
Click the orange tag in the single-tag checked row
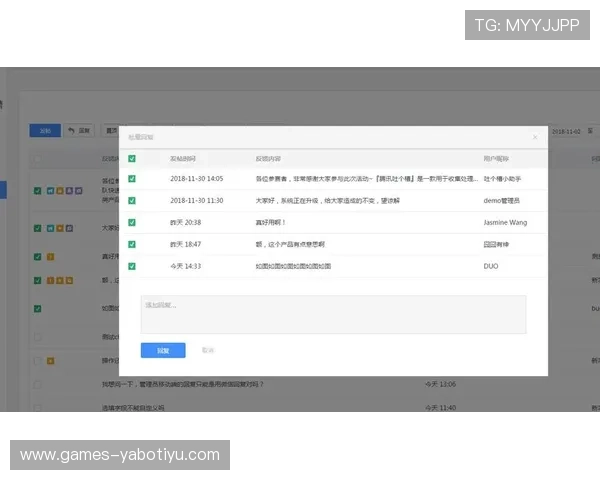point(50,256)
